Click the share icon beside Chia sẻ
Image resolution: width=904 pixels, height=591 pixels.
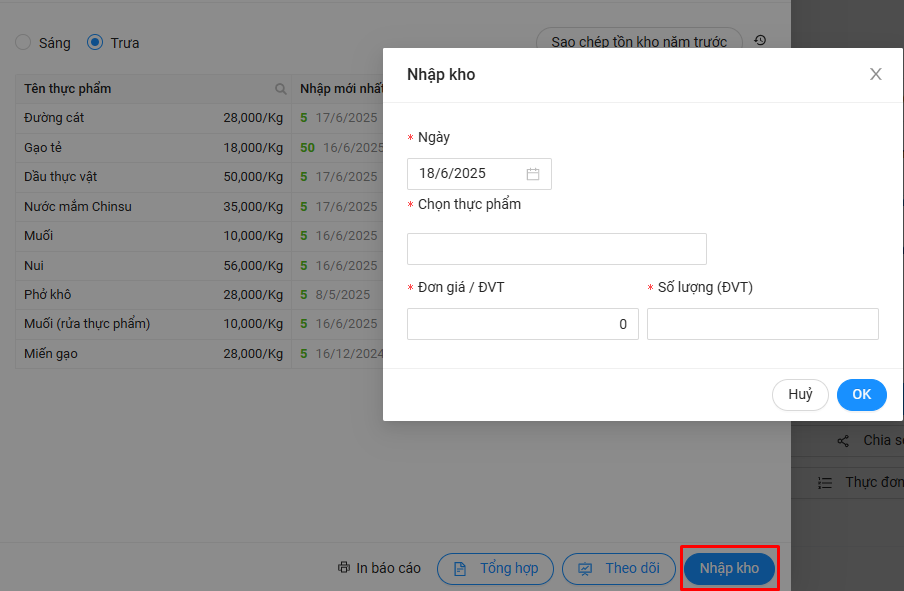tap(843, 441)
